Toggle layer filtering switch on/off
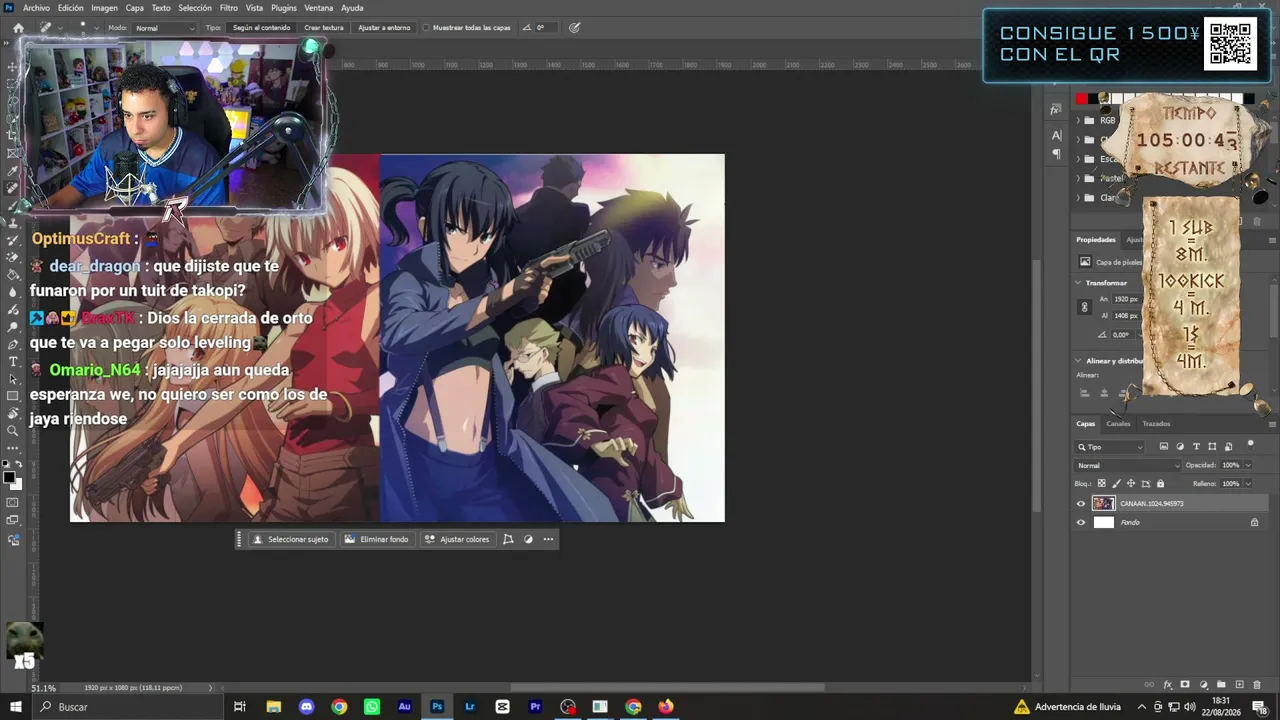The width and height of the screenshot is (1280, 720). click(1250, 445)
